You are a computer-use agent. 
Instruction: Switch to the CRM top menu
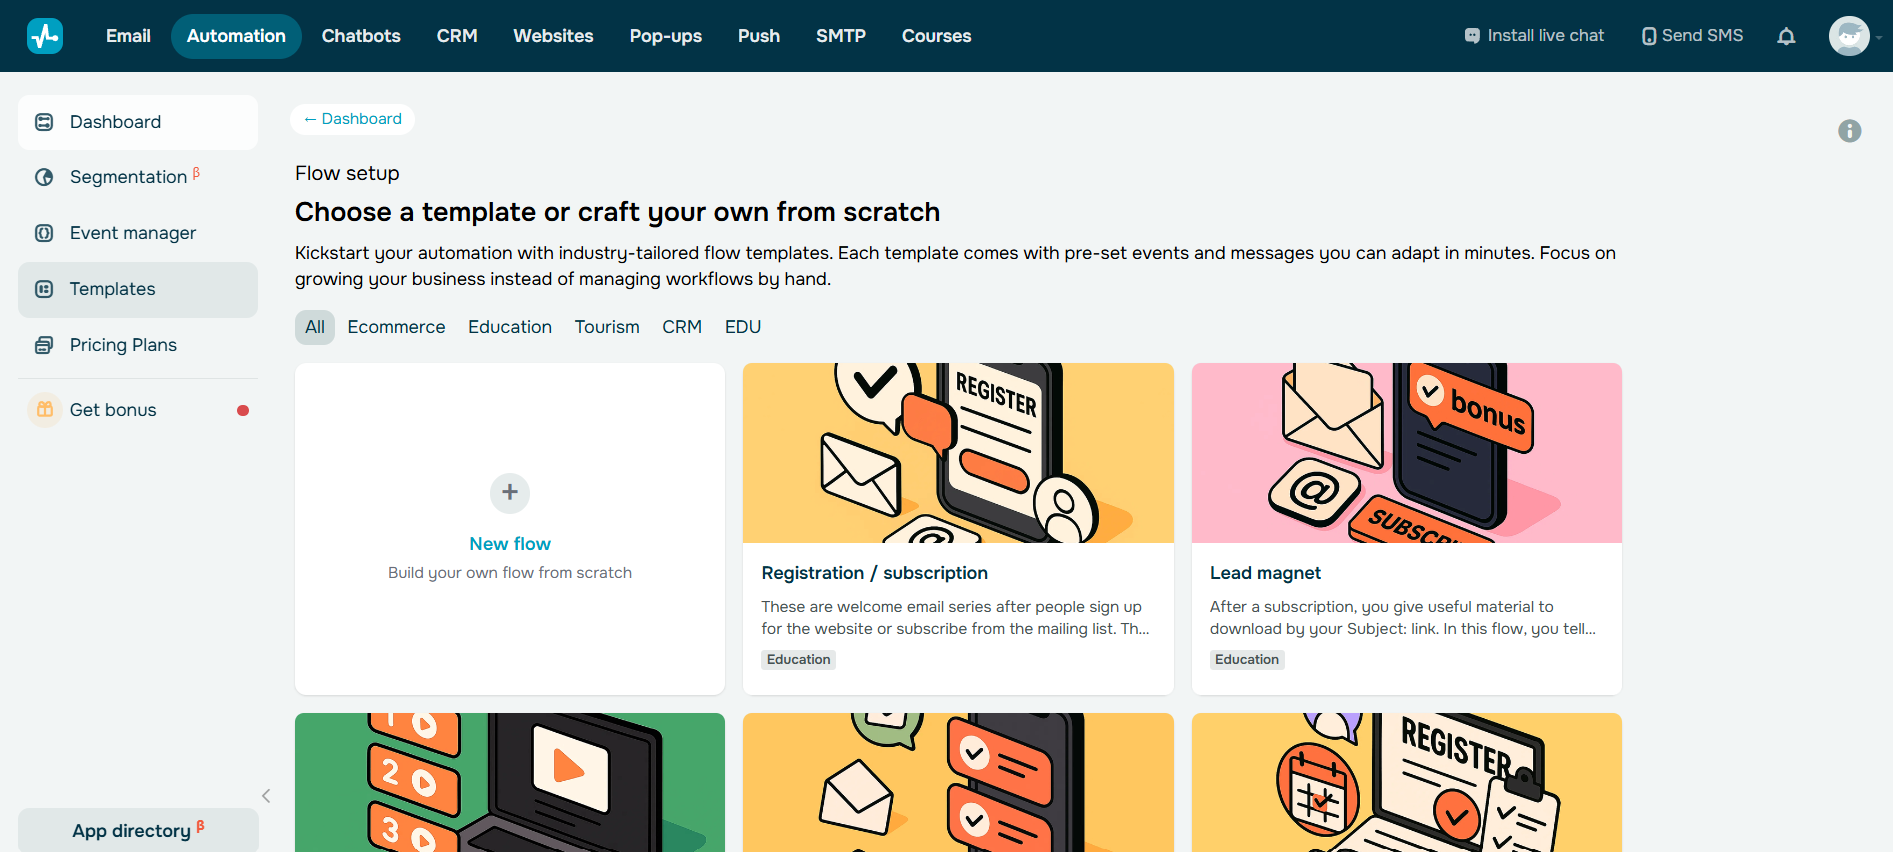457,36
